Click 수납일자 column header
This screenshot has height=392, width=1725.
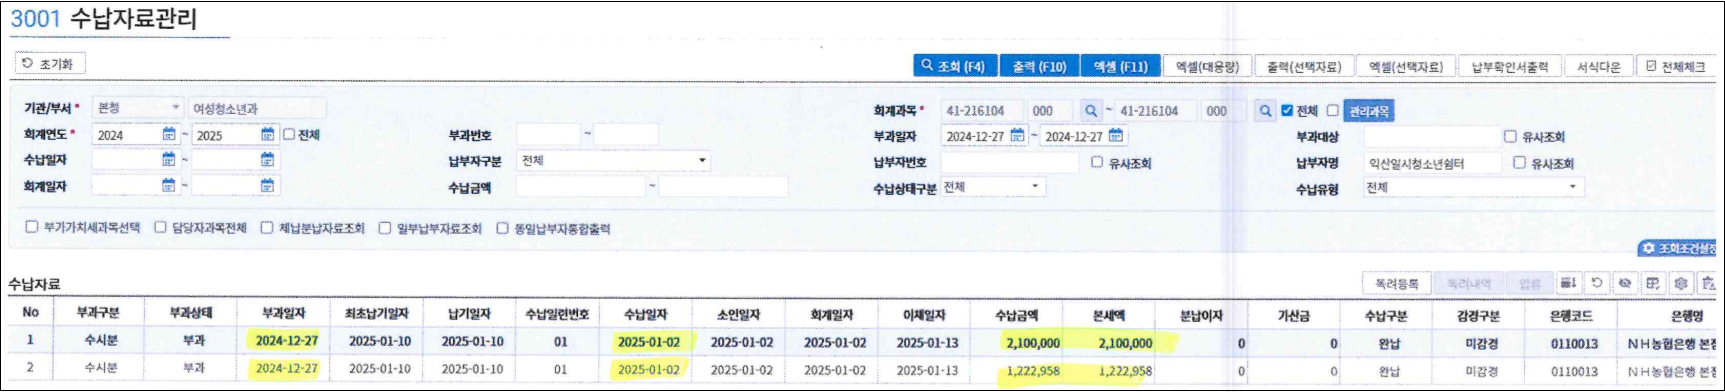coord(646,314)
